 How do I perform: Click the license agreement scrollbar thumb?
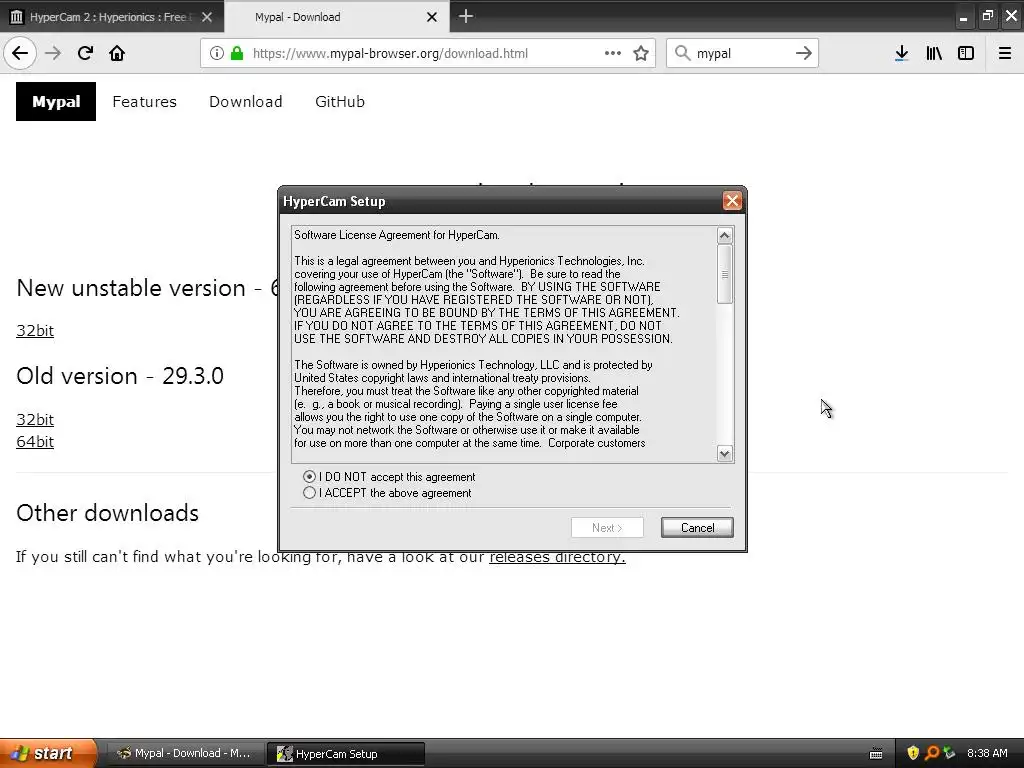pos(725,274)
